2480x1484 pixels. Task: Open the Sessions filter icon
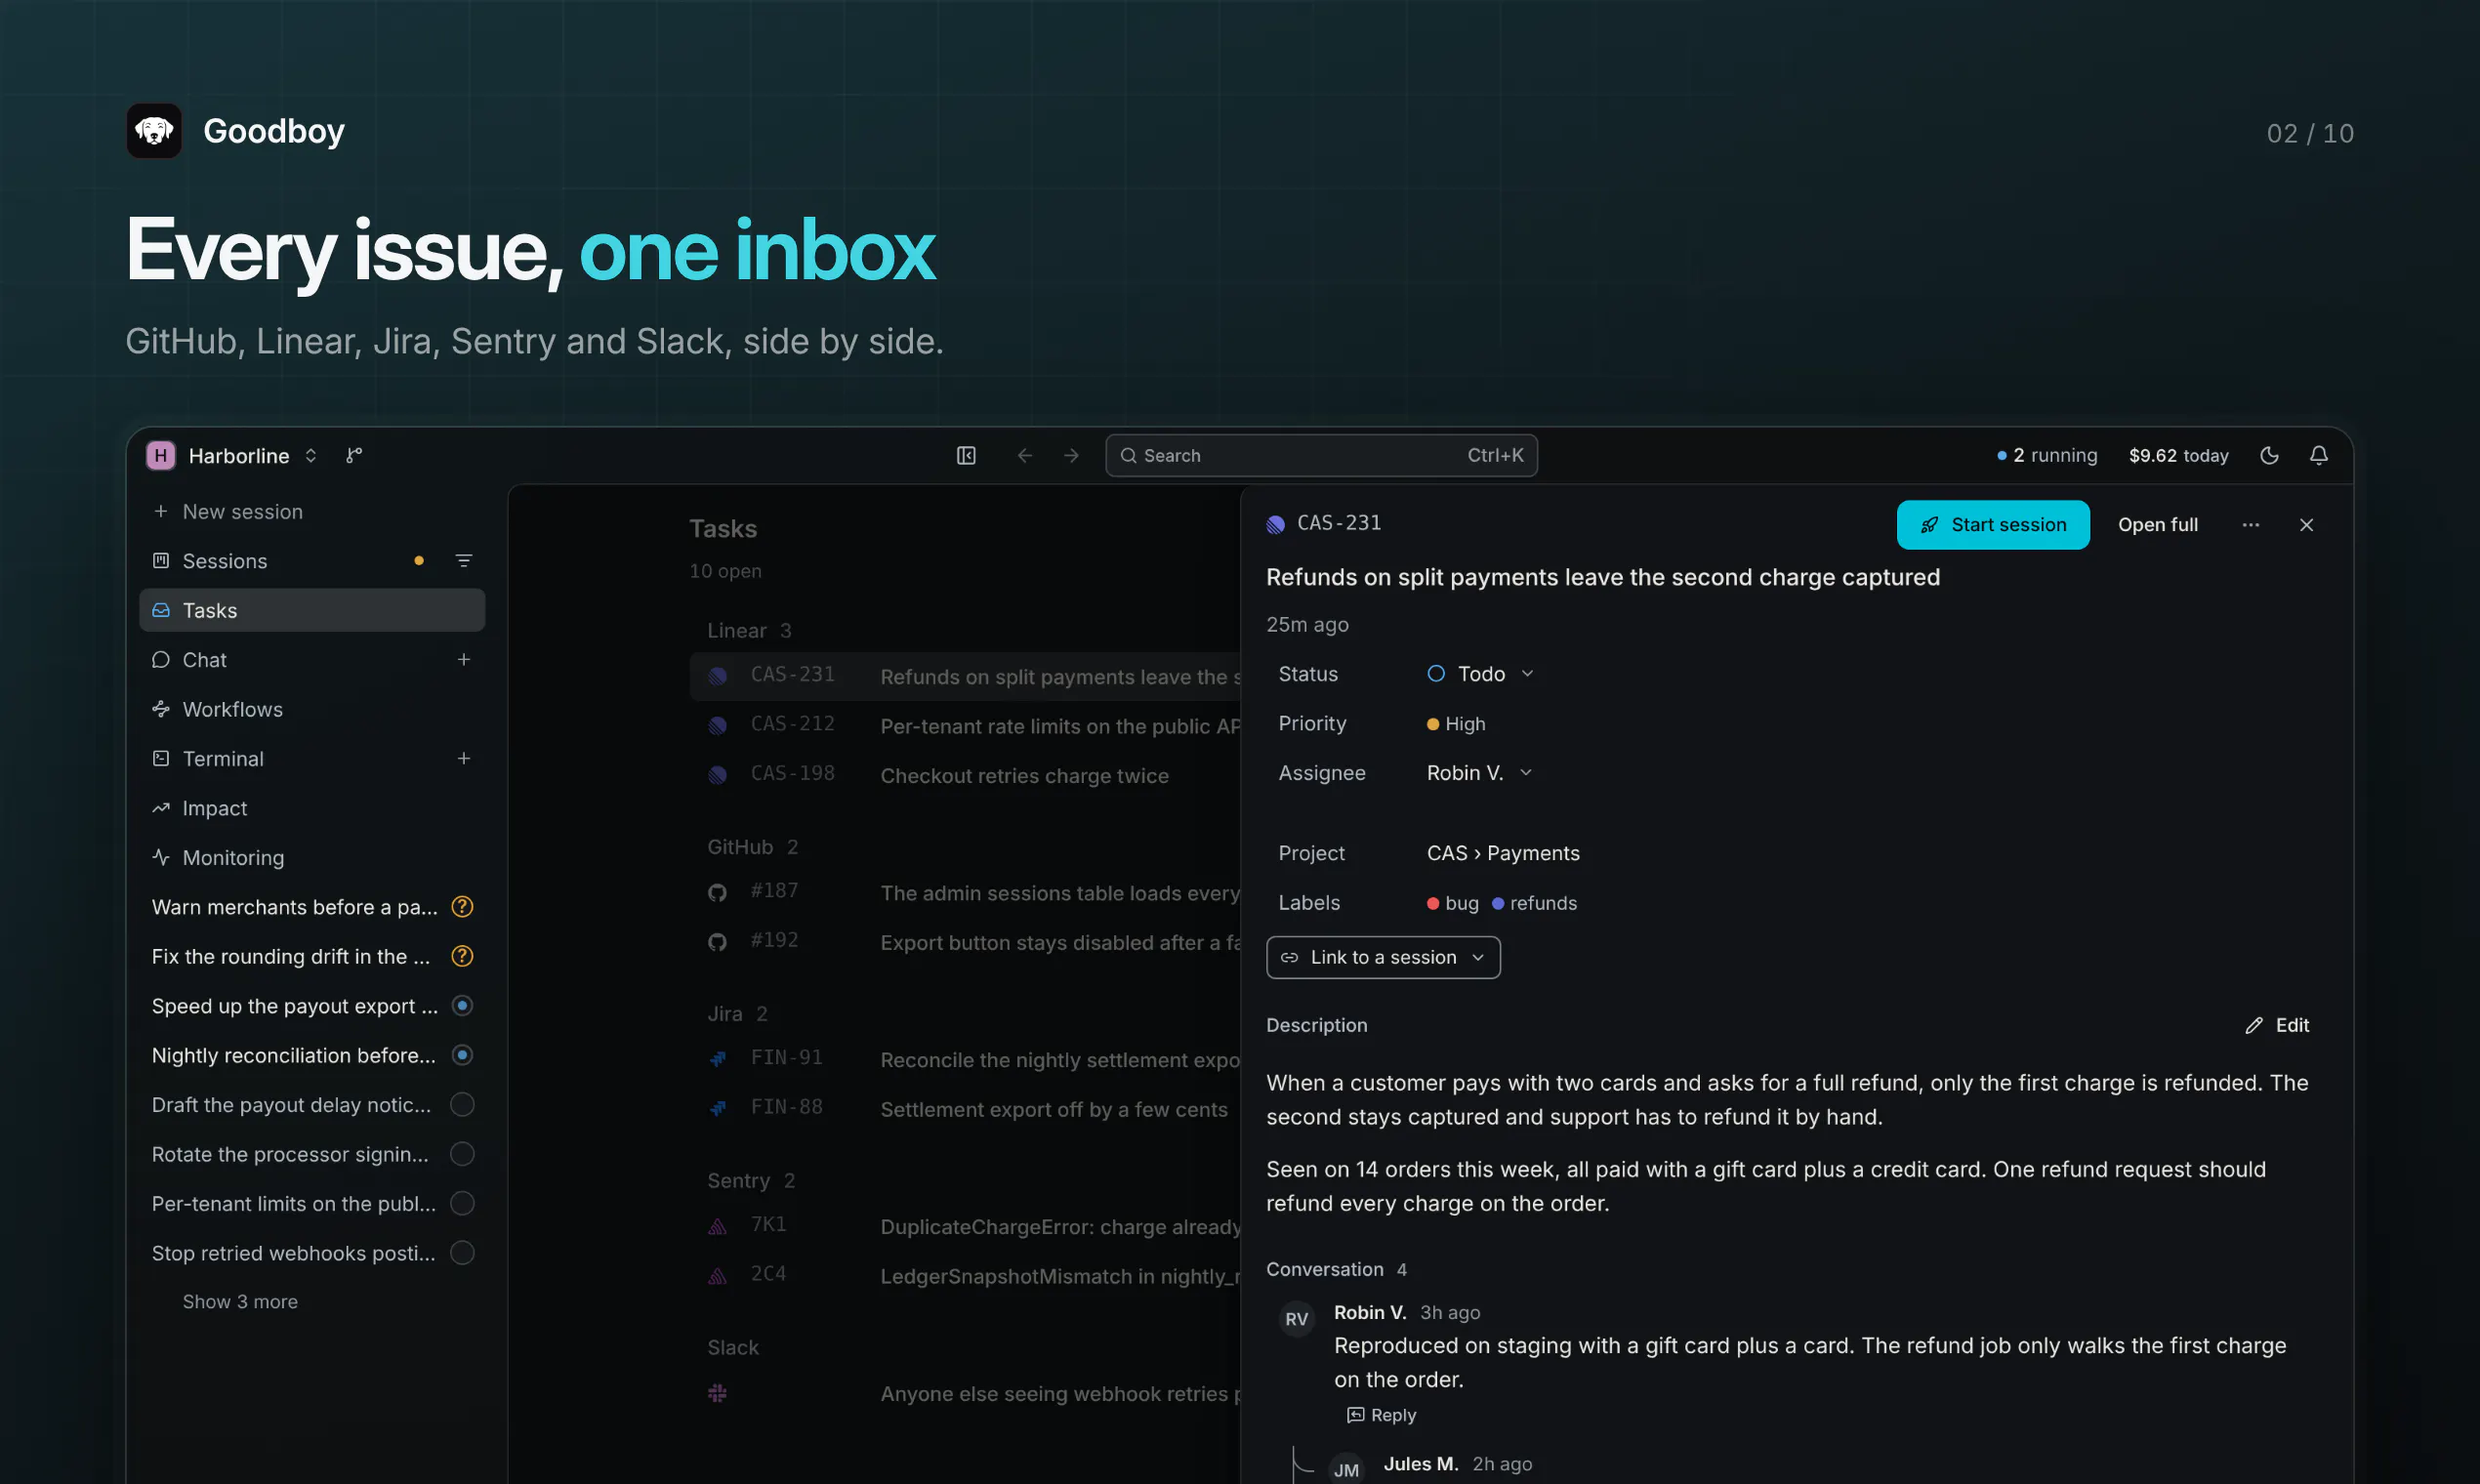click(x=463, y=561)
